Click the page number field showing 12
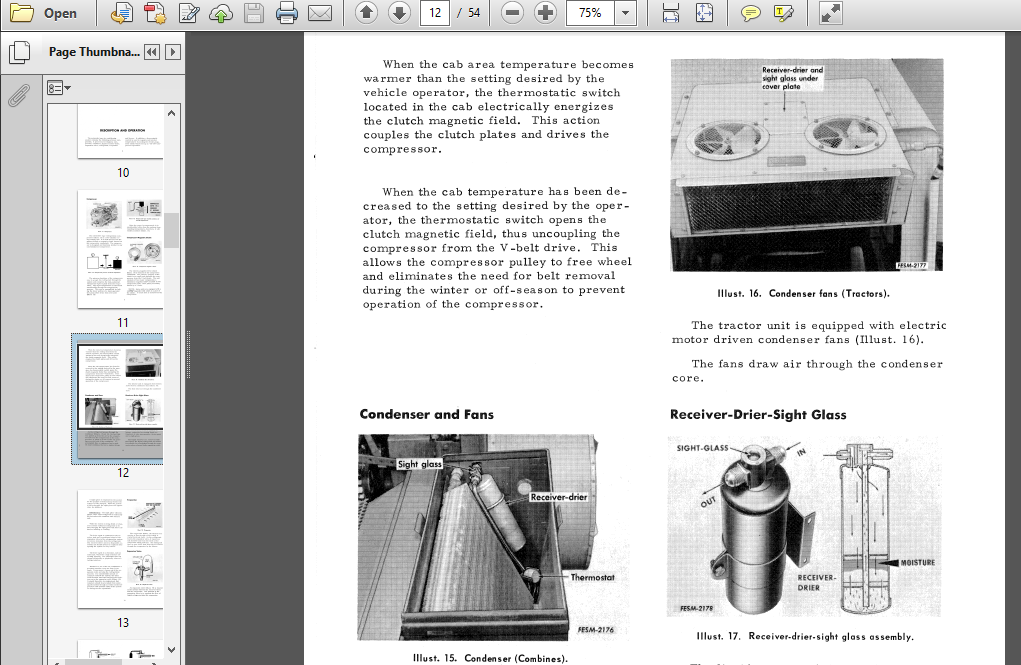 point(435,13)
